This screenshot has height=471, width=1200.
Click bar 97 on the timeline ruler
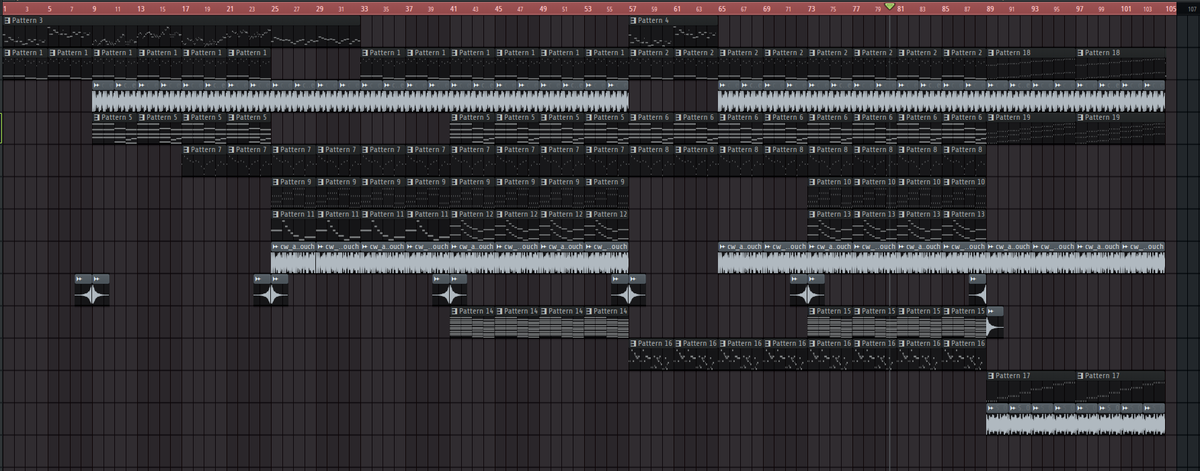pos(1080,8)
